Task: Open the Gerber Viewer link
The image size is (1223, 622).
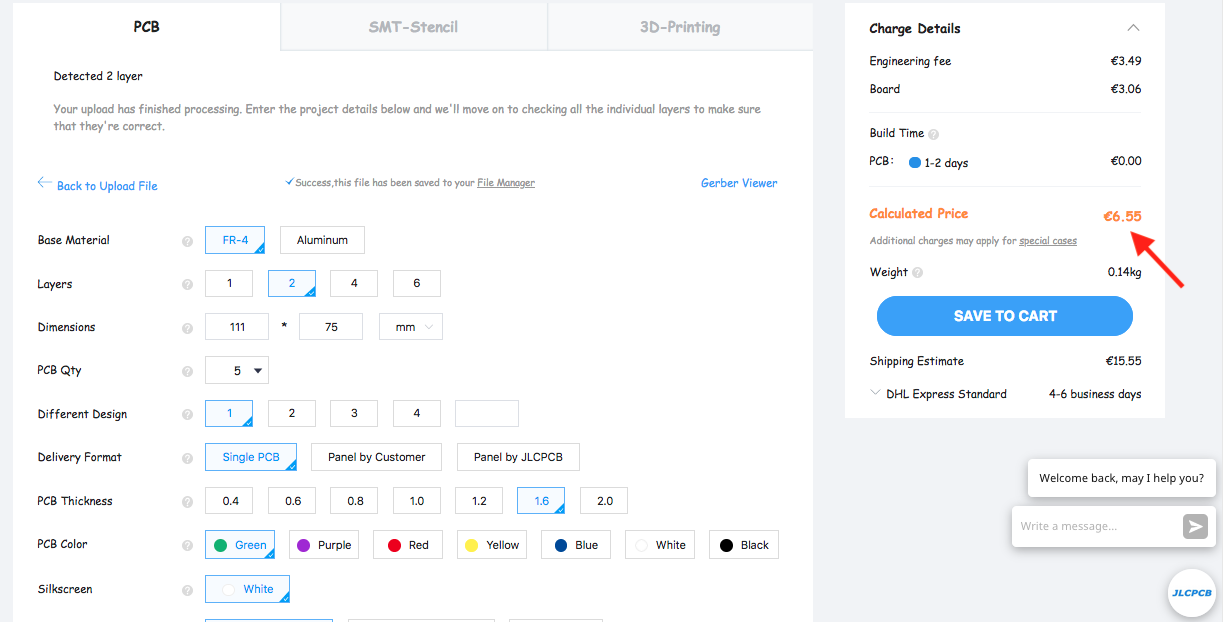Action: coord(739,183)
